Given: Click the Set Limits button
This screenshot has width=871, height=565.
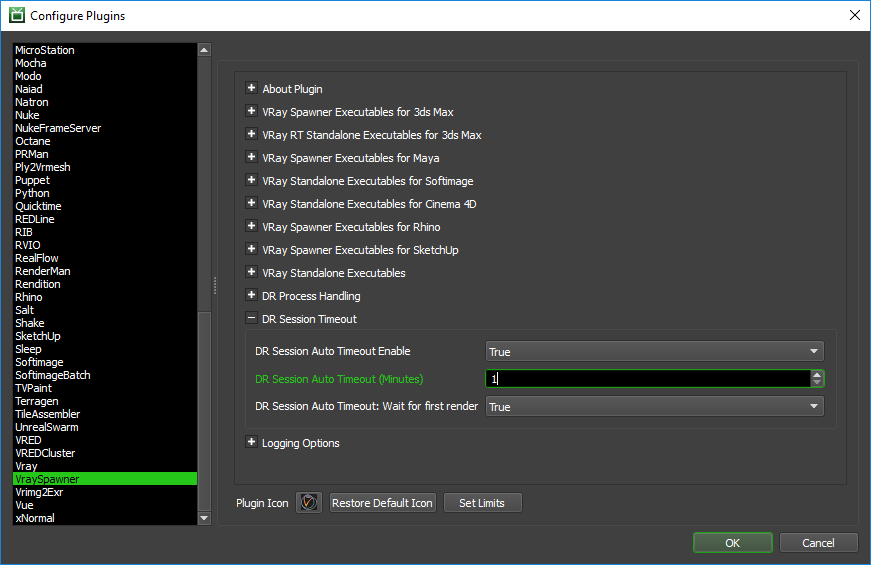Looking at the screenshot, I should 482,503.
